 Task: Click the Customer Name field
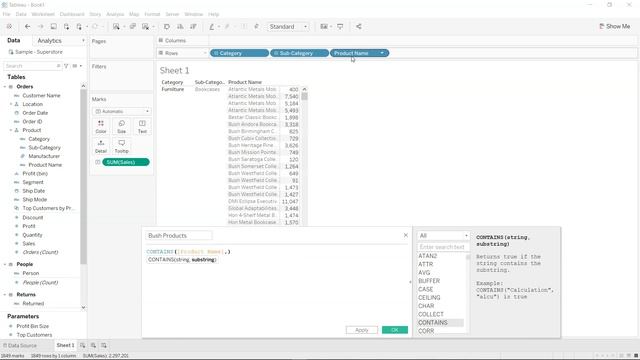click(x=41, y=96)
